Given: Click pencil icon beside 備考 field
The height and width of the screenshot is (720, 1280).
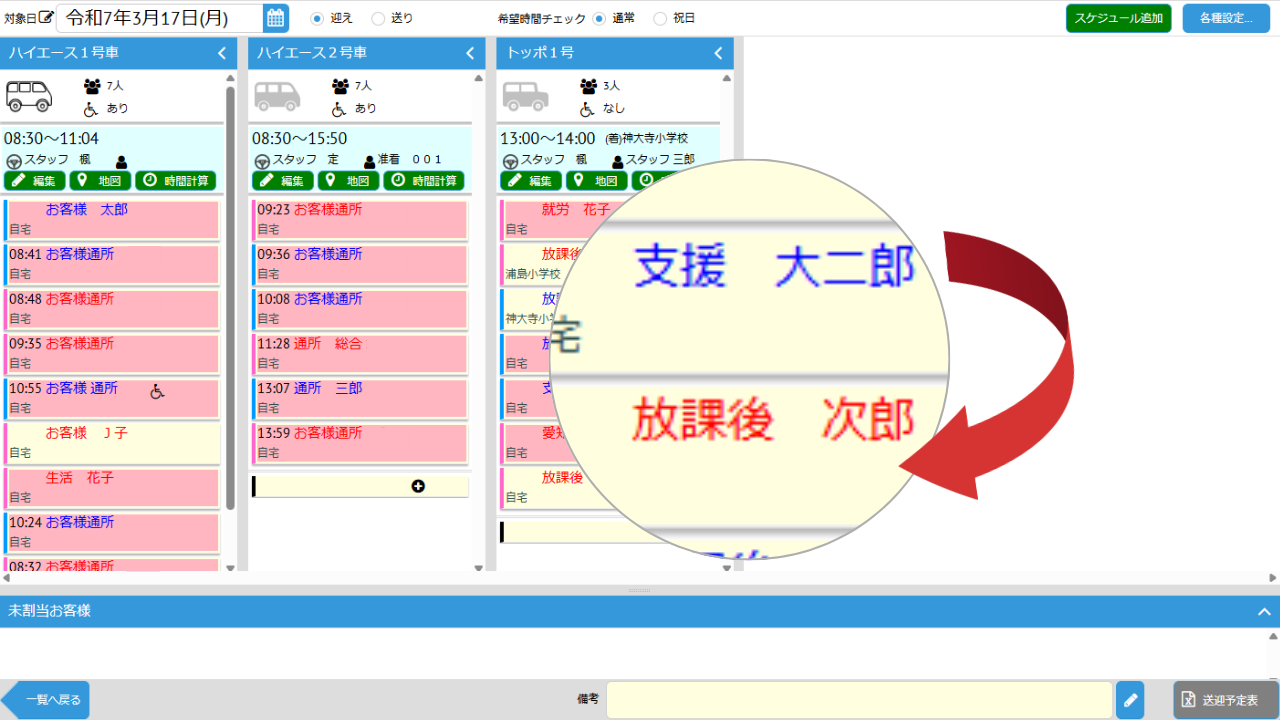Looking at the screenshot, I should (1130, 700).
